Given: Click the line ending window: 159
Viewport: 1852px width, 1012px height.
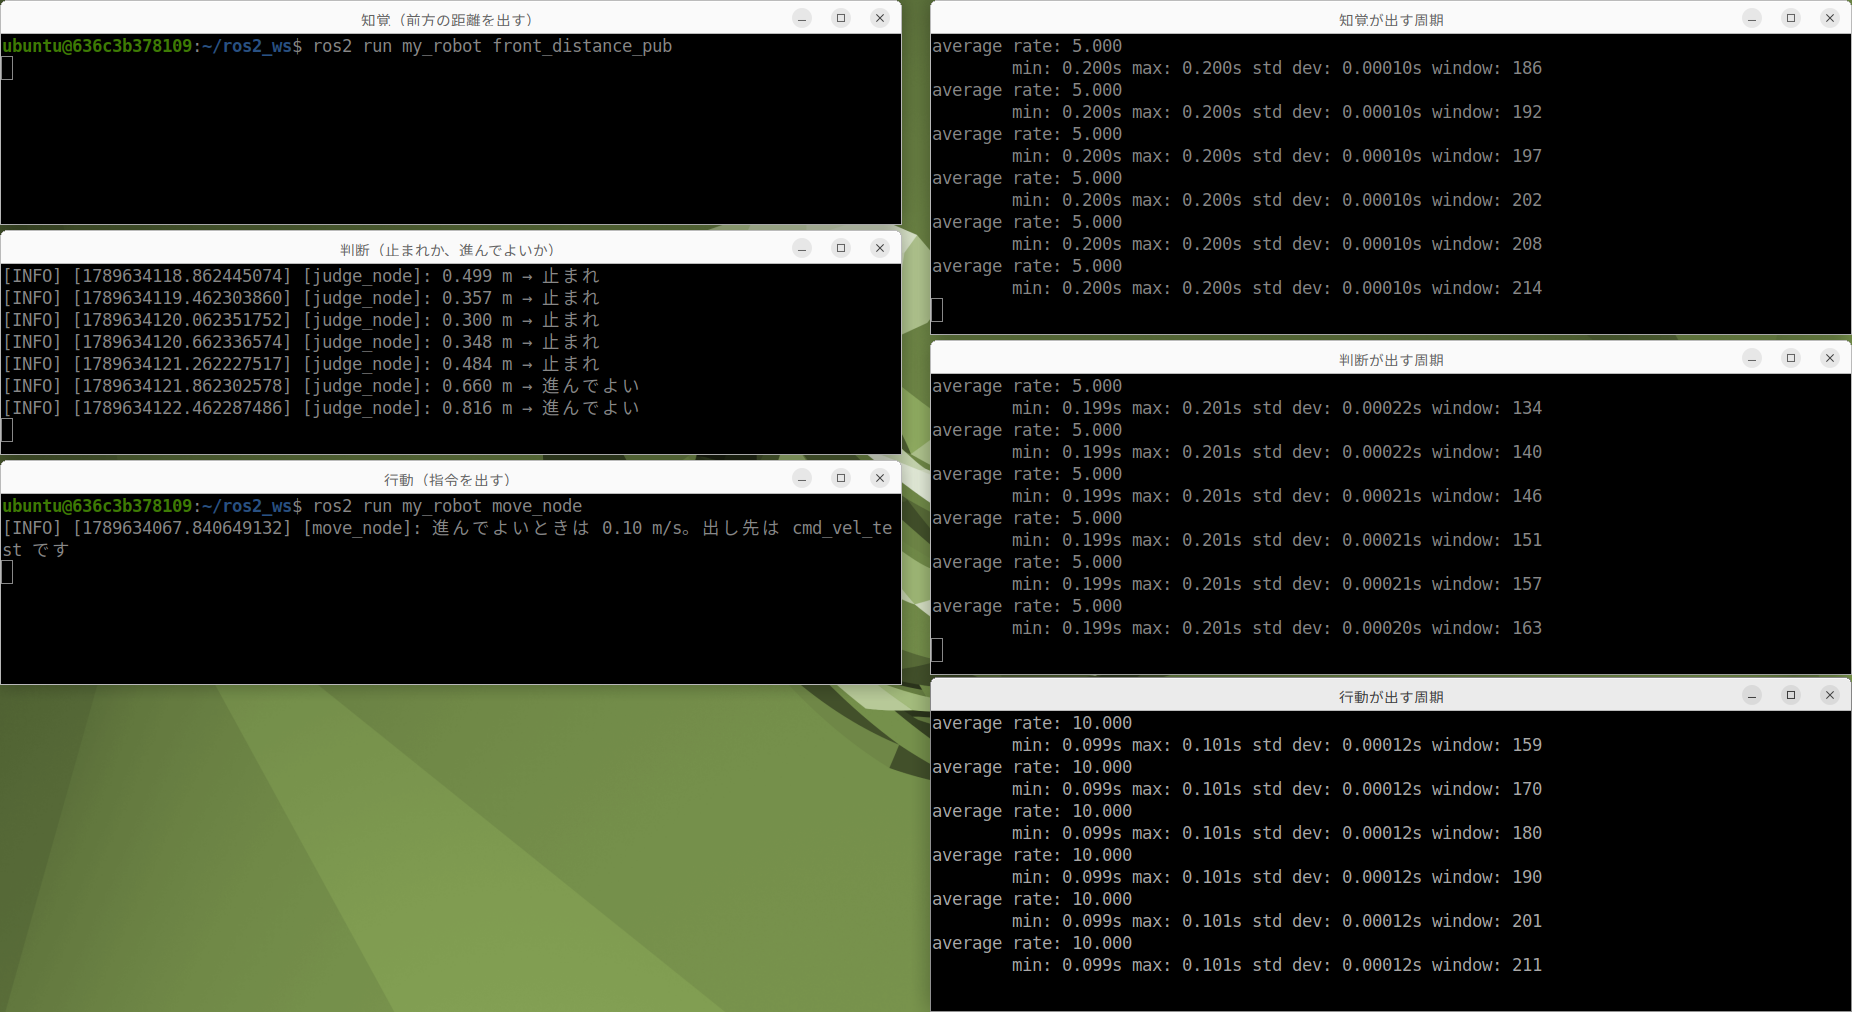Looking at the screenshot, I should pos(1277,745).
